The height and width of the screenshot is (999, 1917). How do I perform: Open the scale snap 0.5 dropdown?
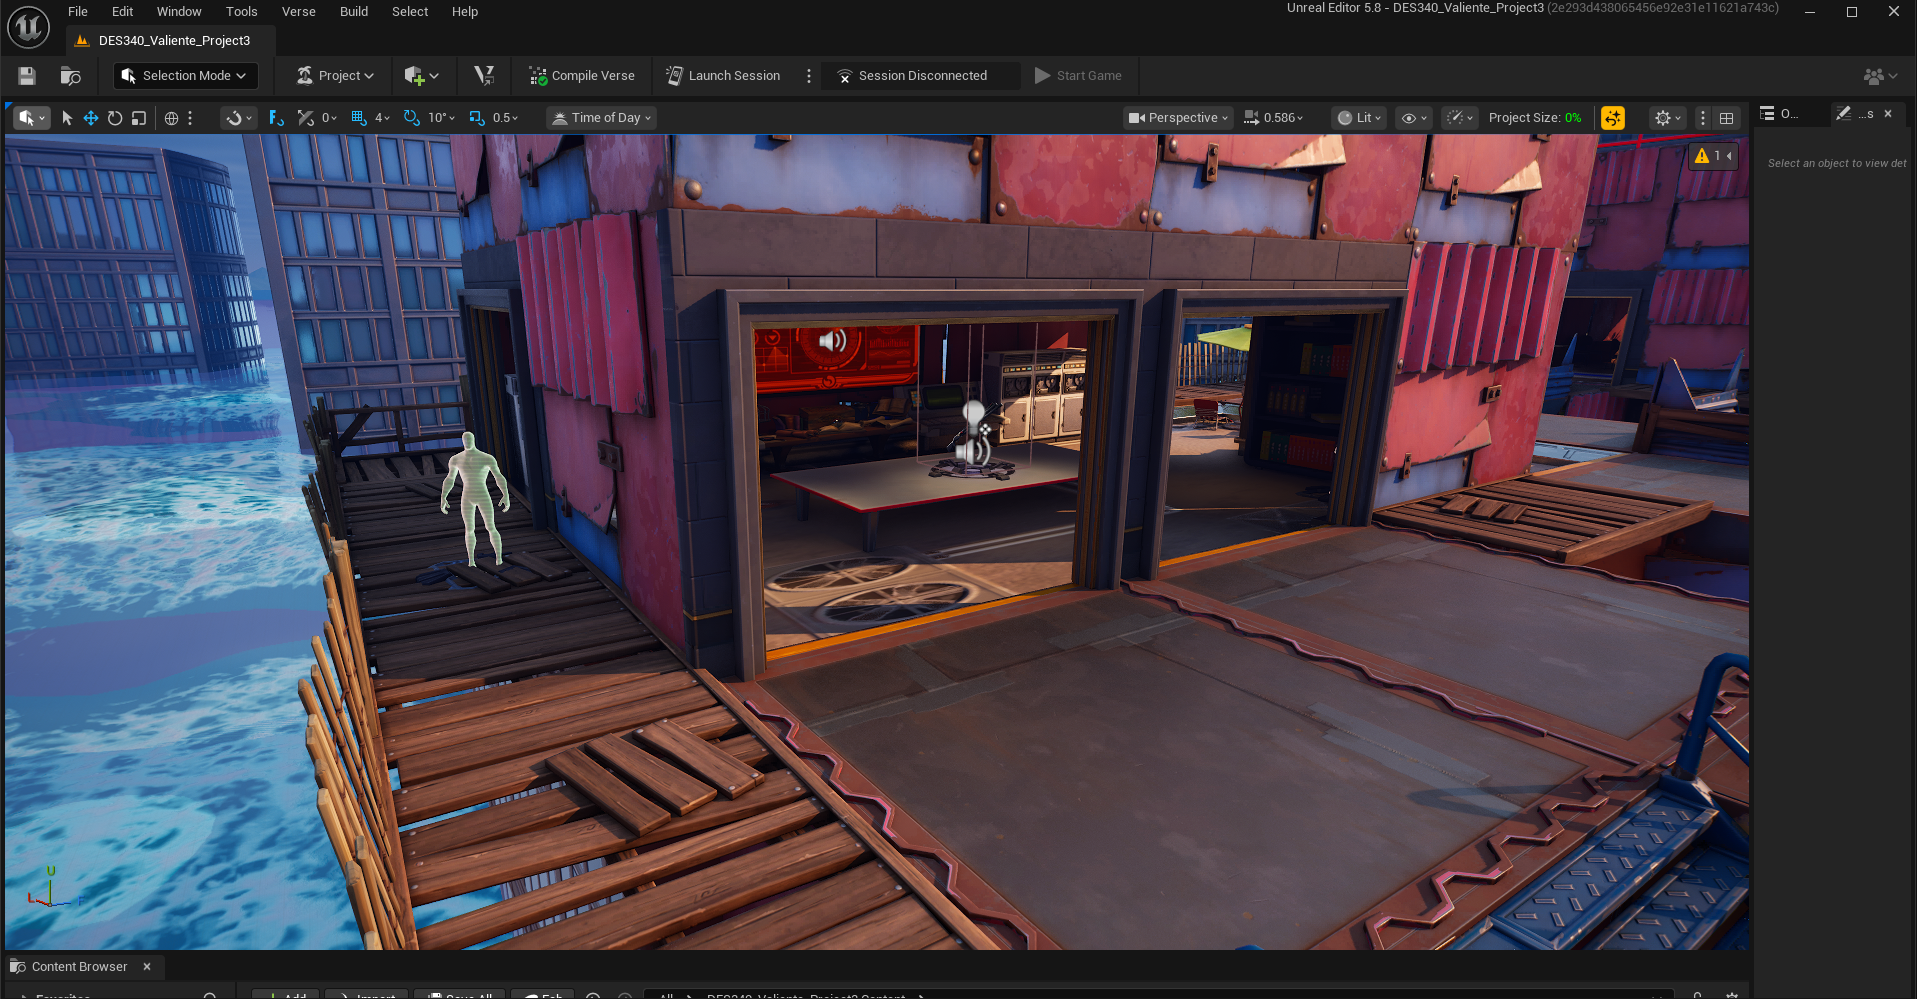click(505, 118)
